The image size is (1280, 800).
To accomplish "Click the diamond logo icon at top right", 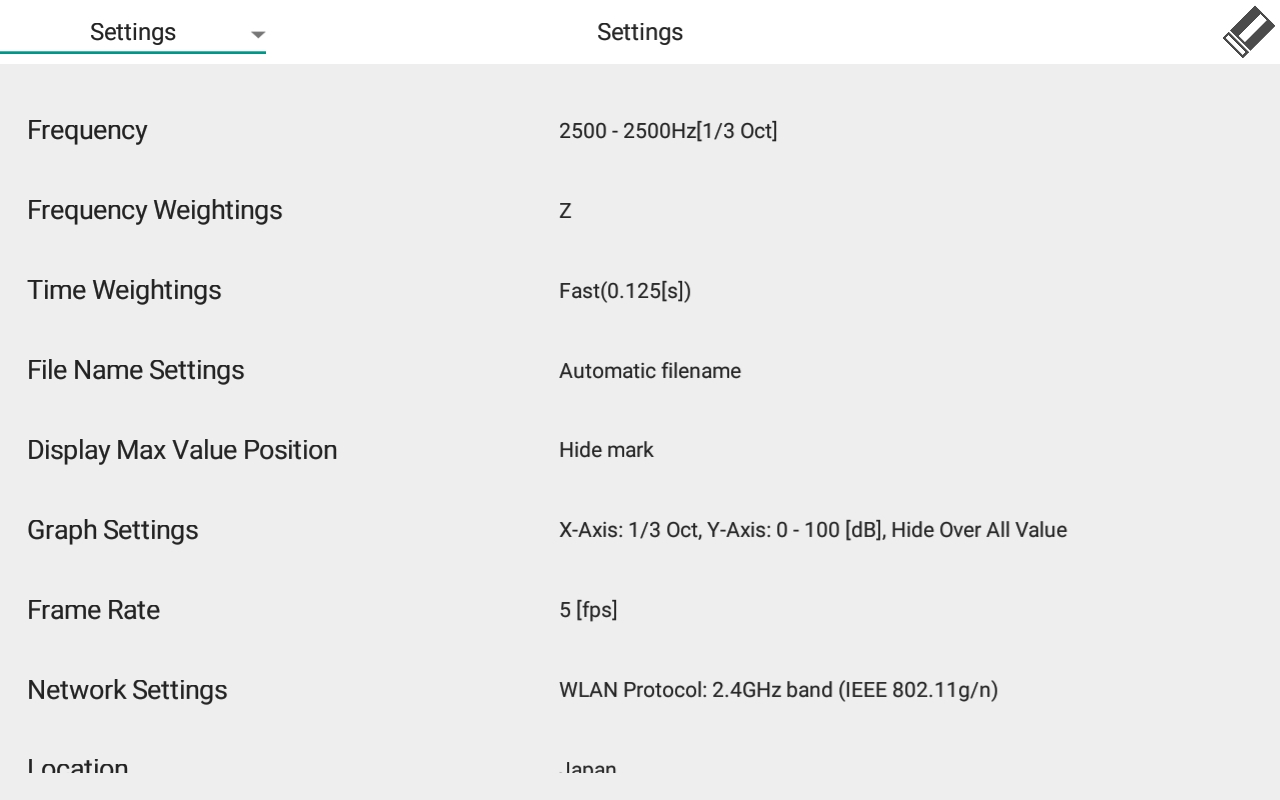I will point(1248,32).
